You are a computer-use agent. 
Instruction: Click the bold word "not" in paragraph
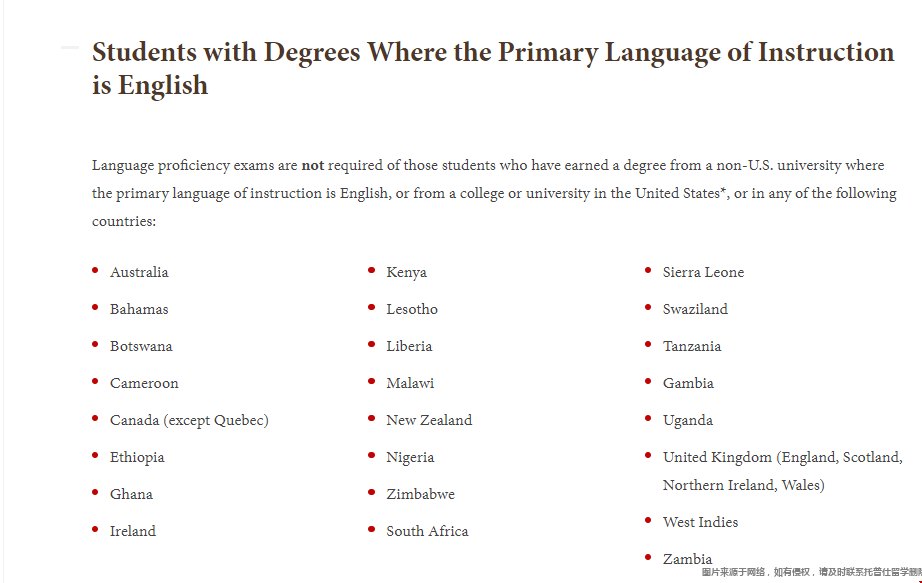point(312,166)
